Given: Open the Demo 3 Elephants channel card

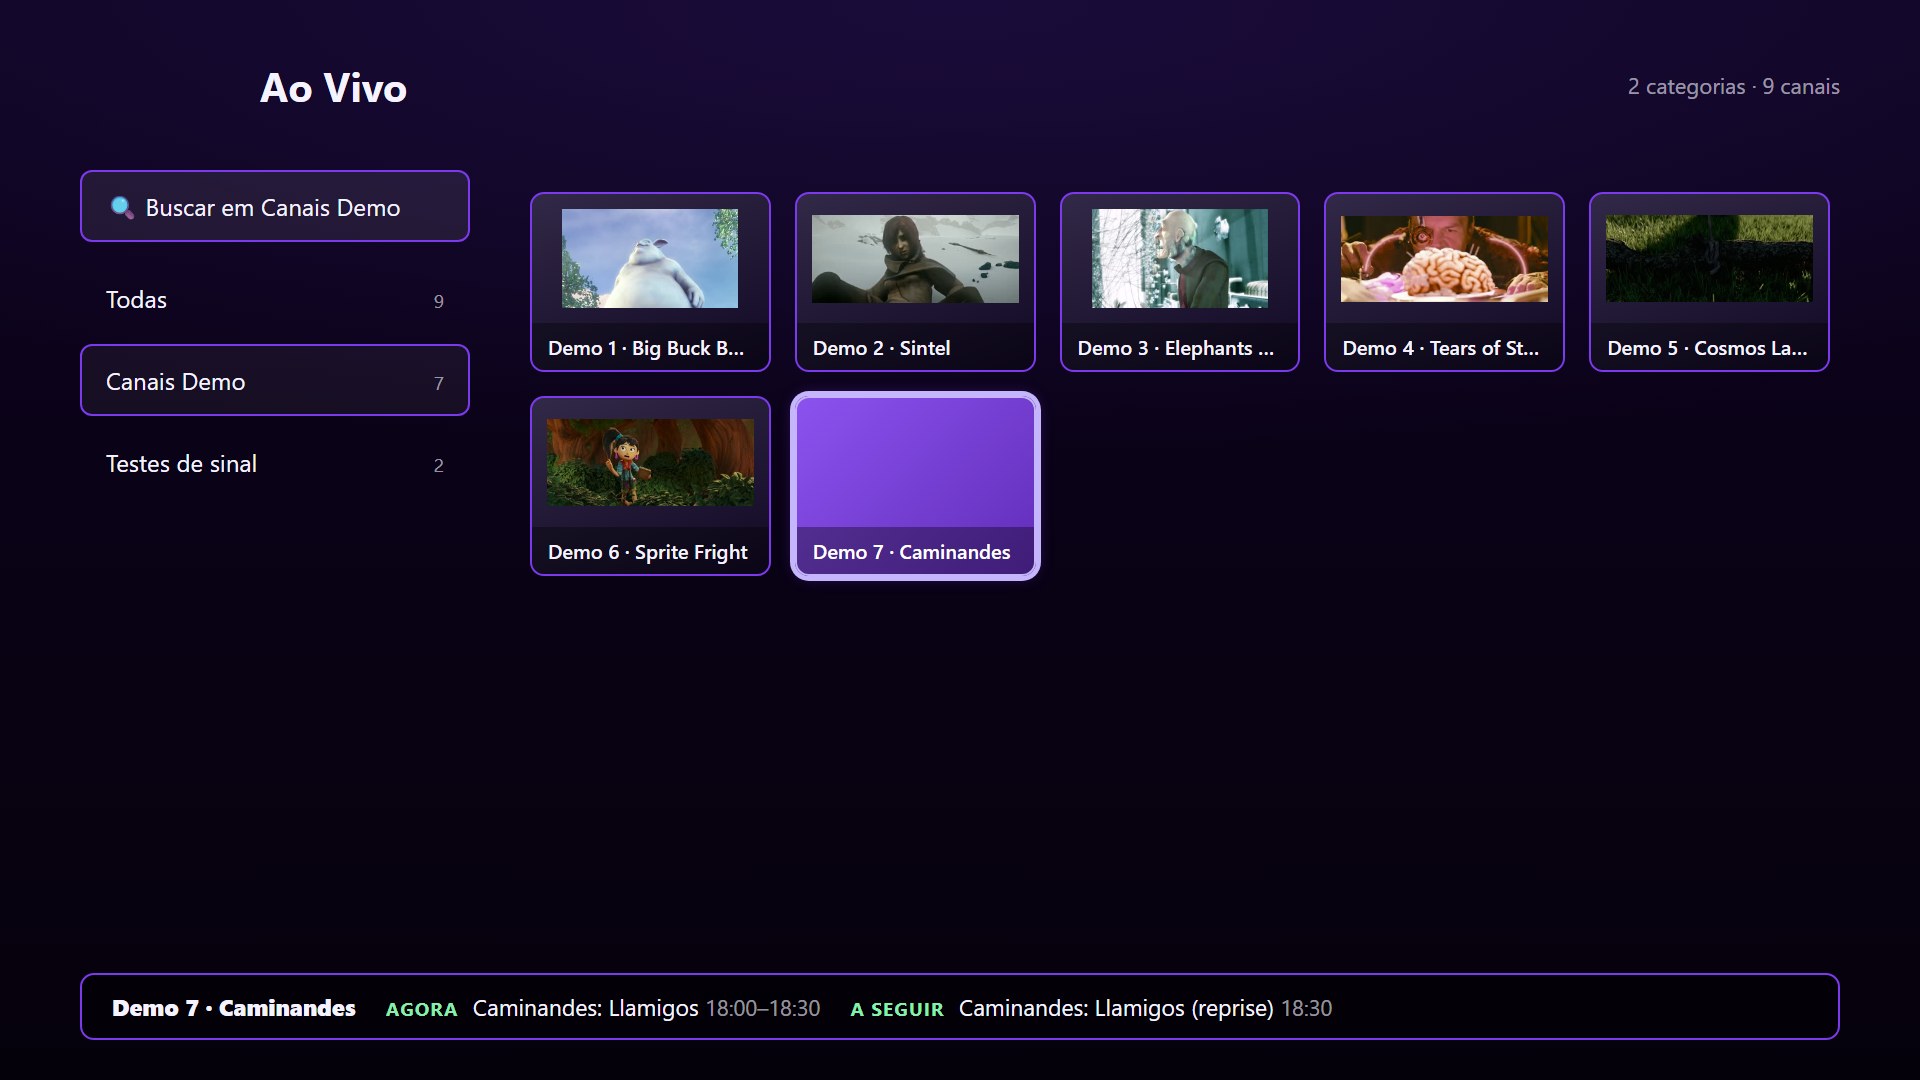Looking at the screenshot, I should pyautogui.click(x=1180, y=282).
